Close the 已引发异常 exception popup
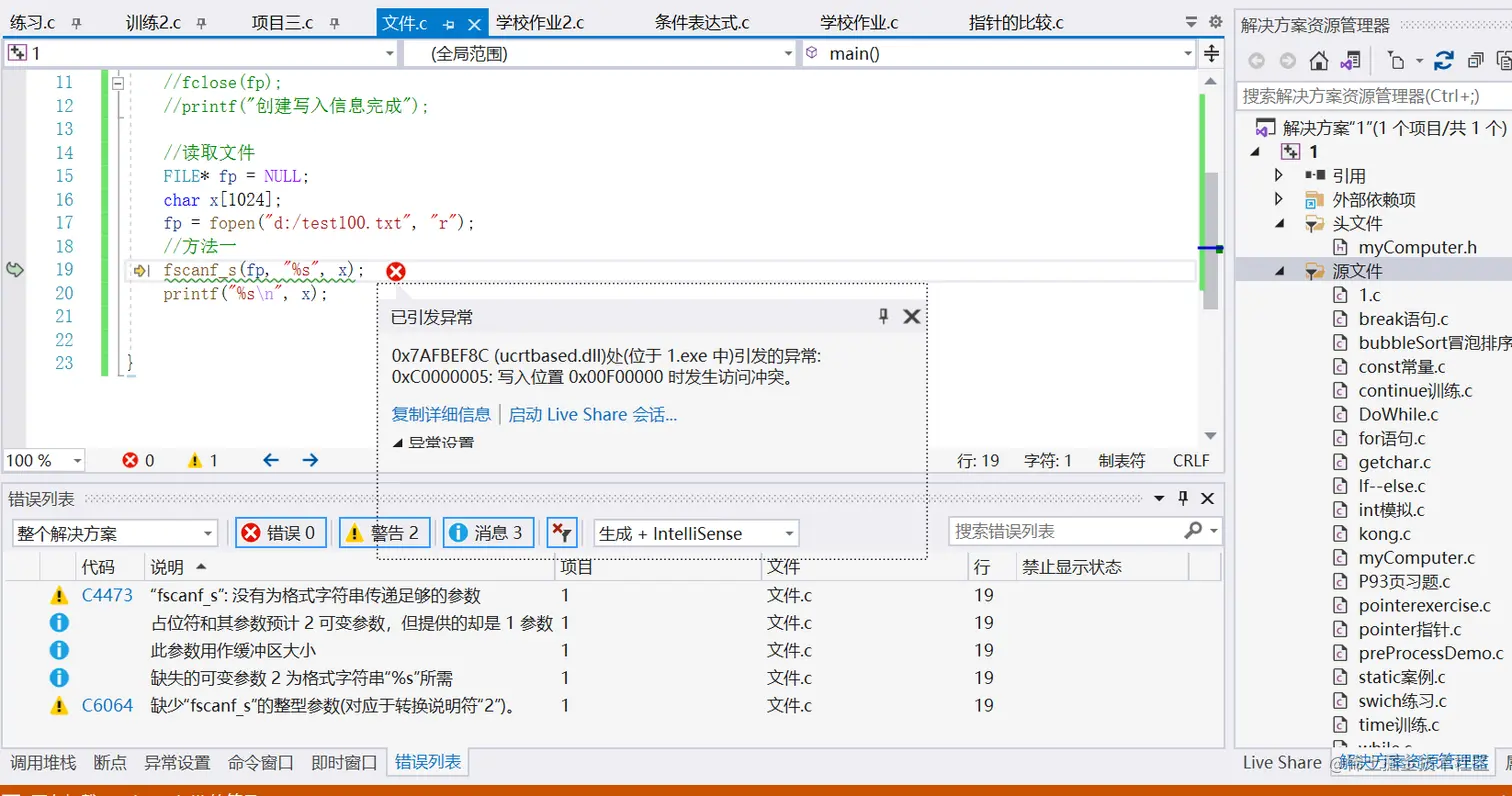The height and width of the screenshot is (796, 1512). (911, 316)
